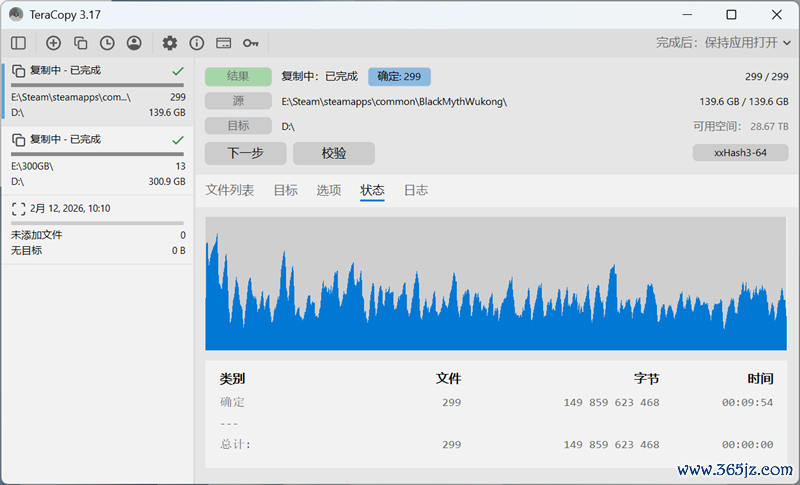This screenshot has height=485, width=800.
Task: Select the 状态 tab
Action: (372, 190)
